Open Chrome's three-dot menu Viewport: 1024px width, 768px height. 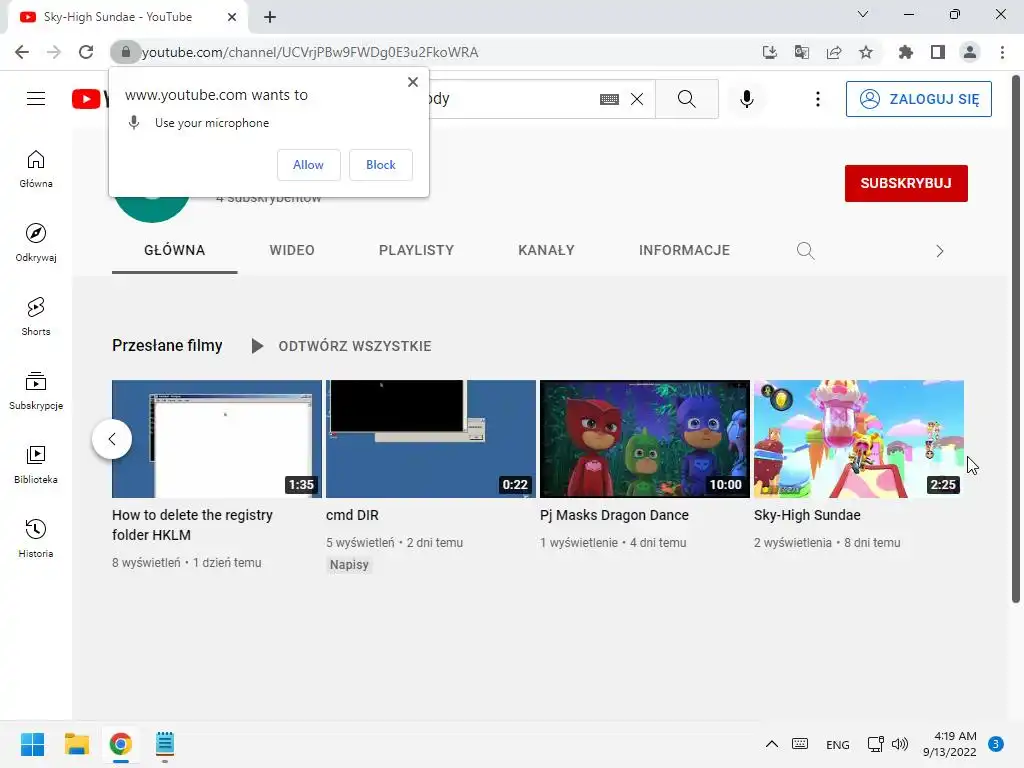[1002, 52]
